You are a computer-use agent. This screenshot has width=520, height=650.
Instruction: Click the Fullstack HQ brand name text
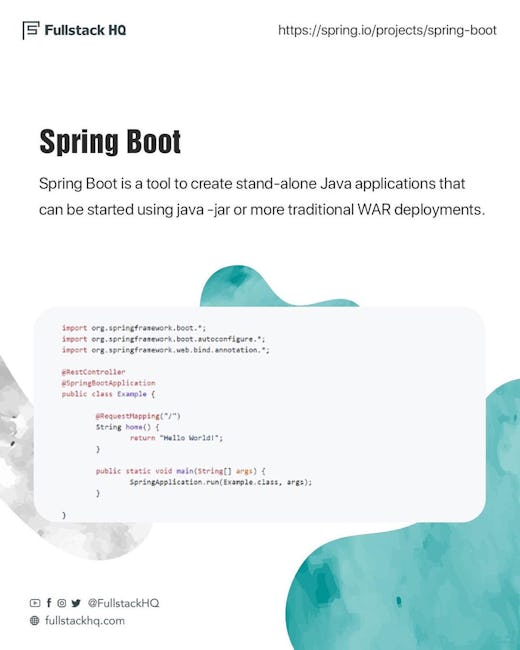85,30
